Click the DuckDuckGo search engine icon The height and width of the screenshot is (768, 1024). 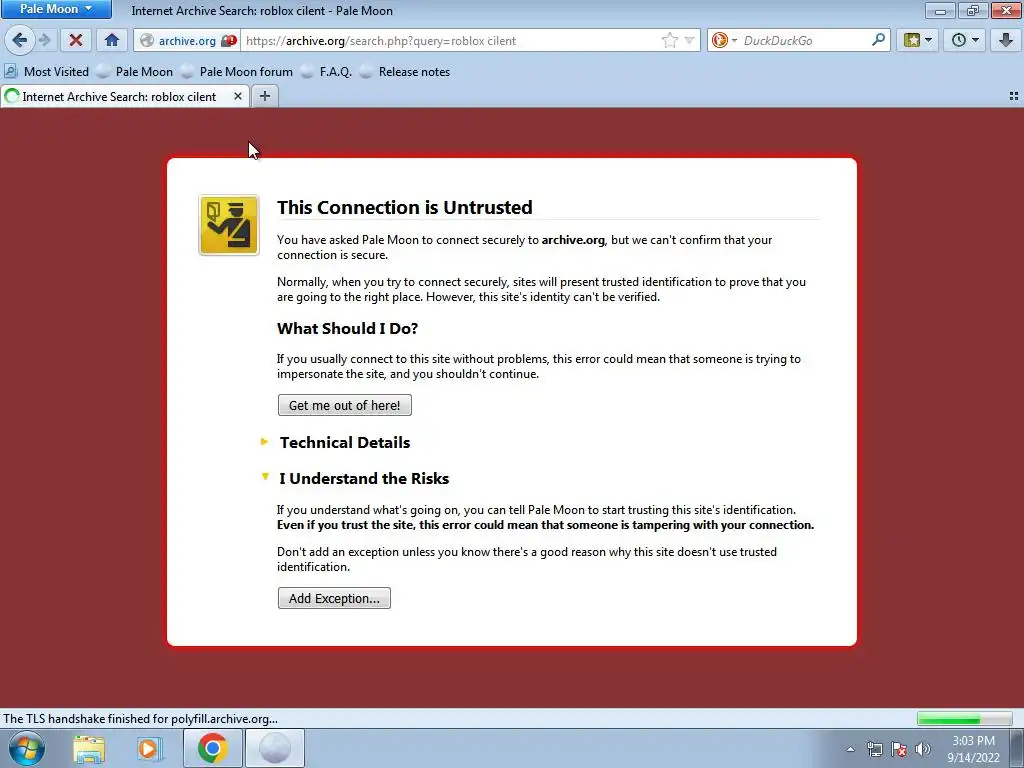coord(720,40)
